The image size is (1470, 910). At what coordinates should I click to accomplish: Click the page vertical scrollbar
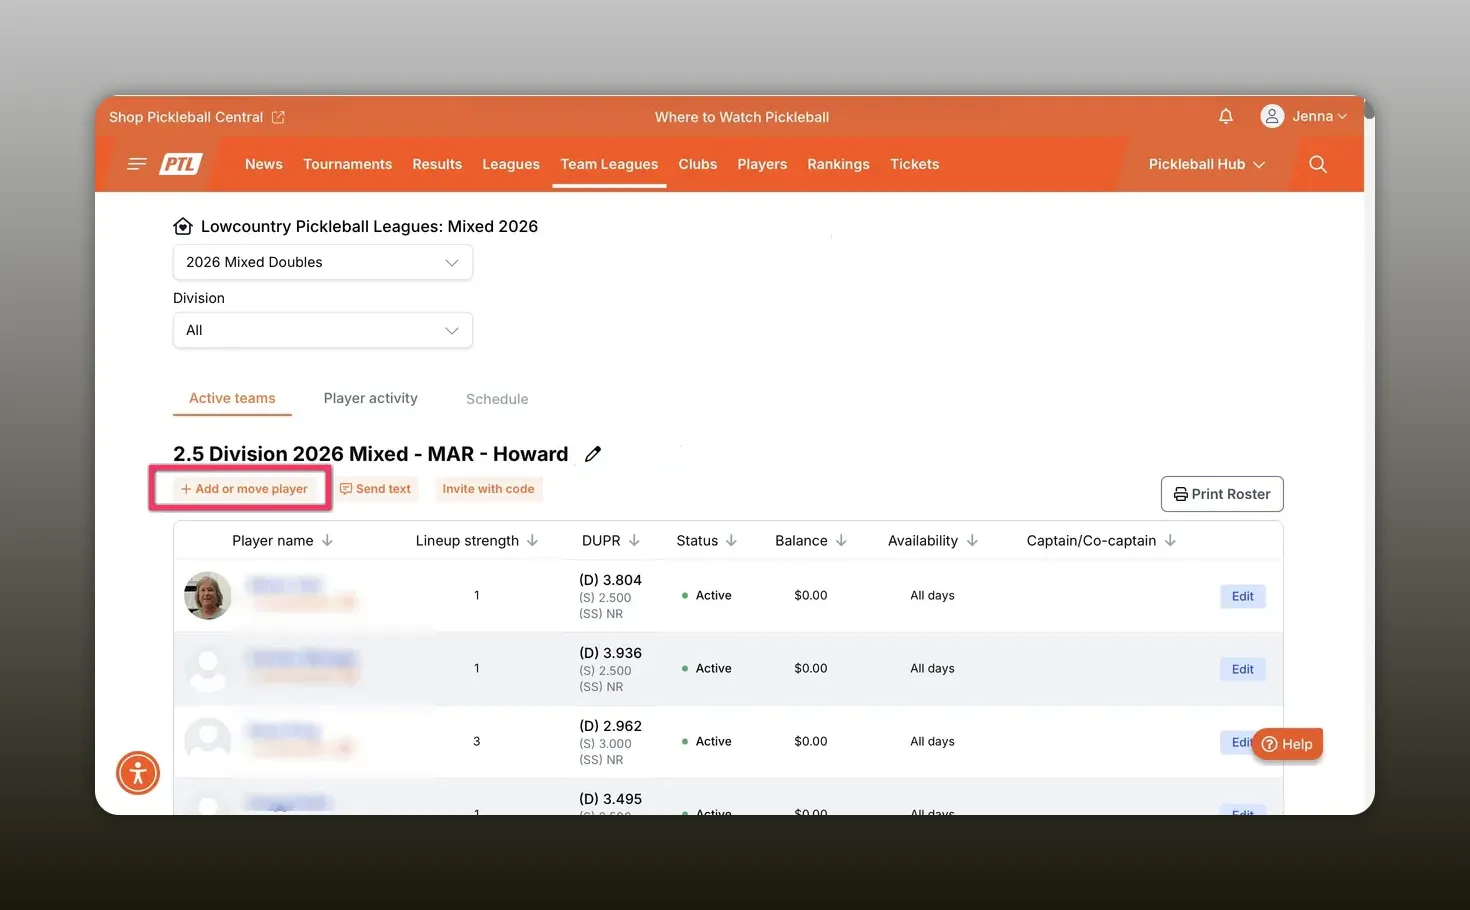tap(1369, 110)
